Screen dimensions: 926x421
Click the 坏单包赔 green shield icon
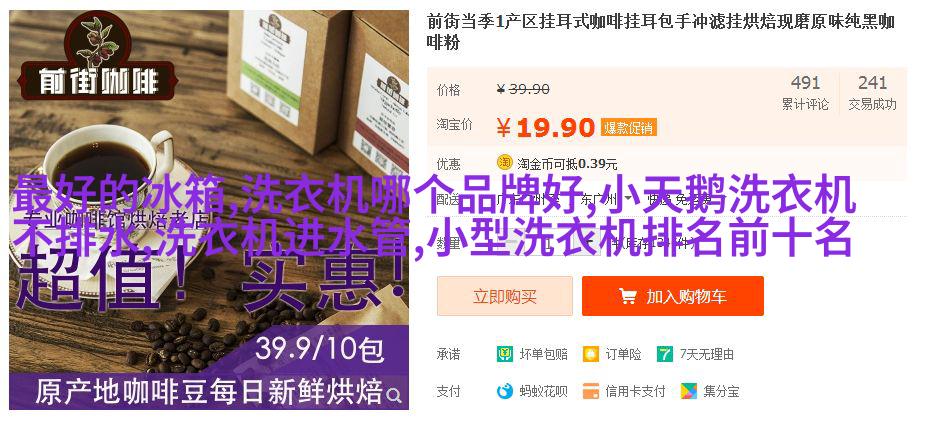(x=505, y=354)
